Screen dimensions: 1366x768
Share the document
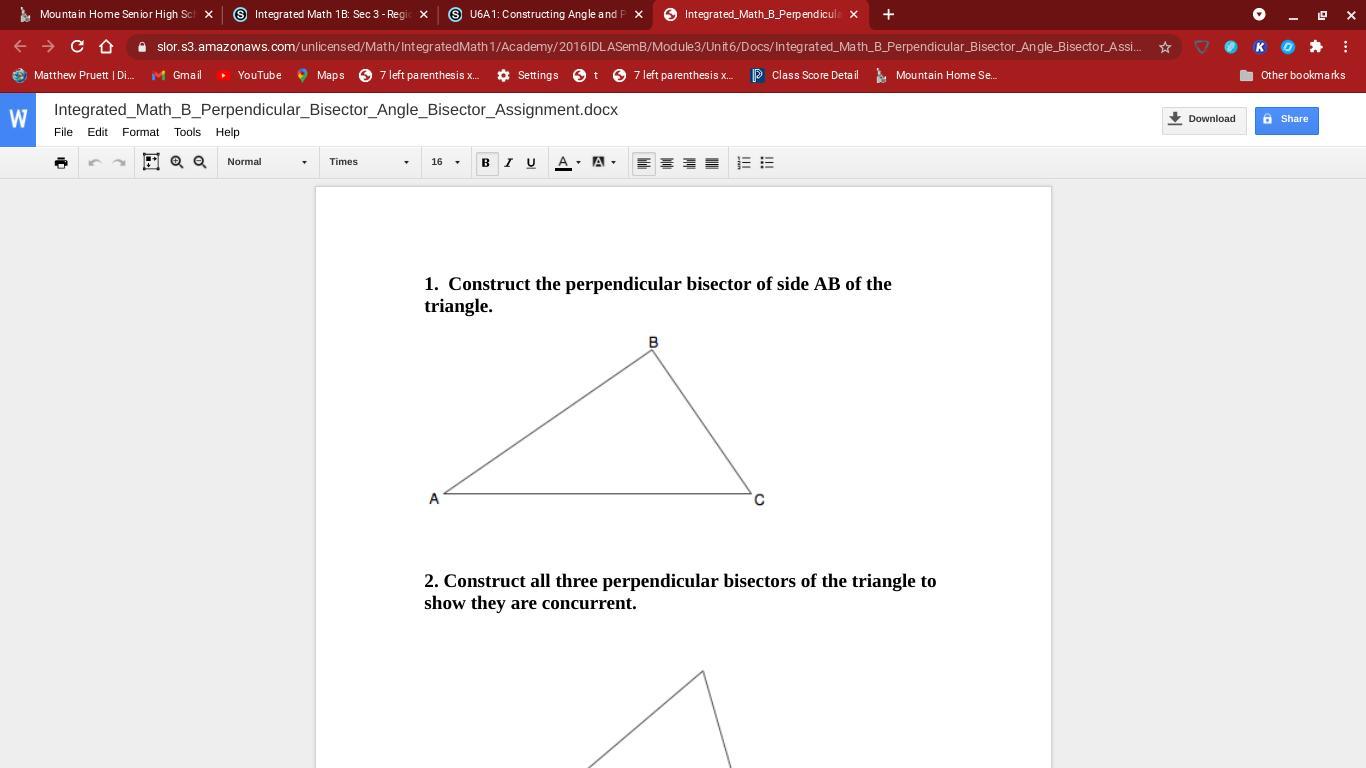[1286, 119]
